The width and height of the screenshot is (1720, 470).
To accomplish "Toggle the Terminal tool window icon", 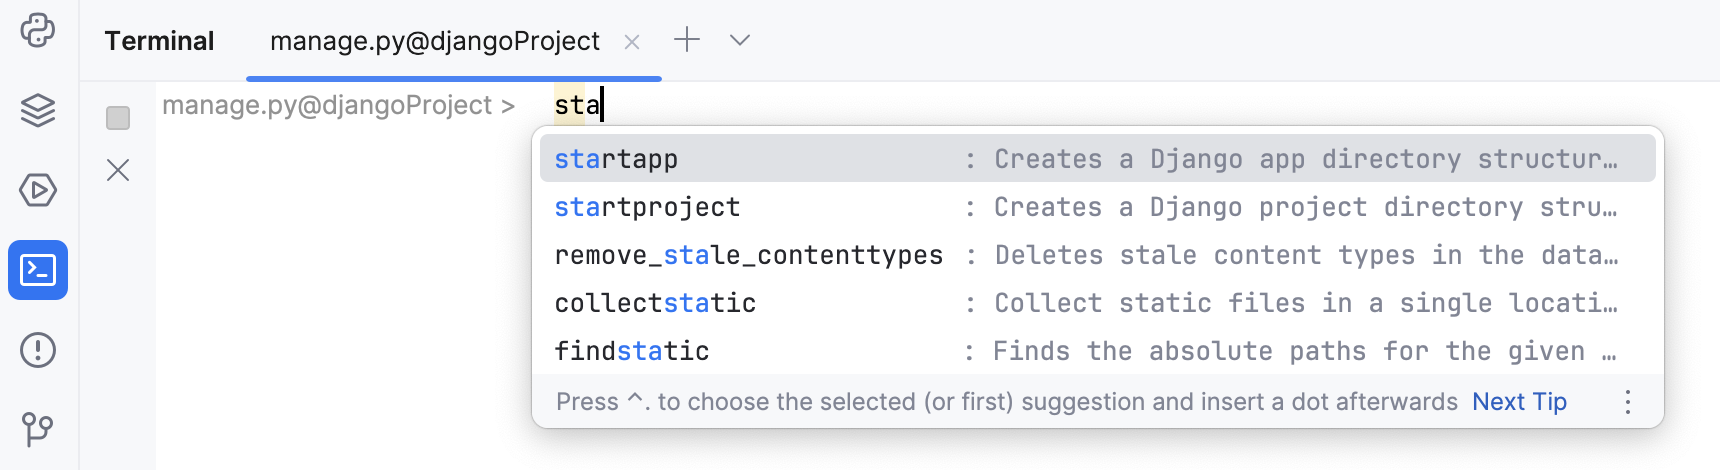I will click(38, 270).
